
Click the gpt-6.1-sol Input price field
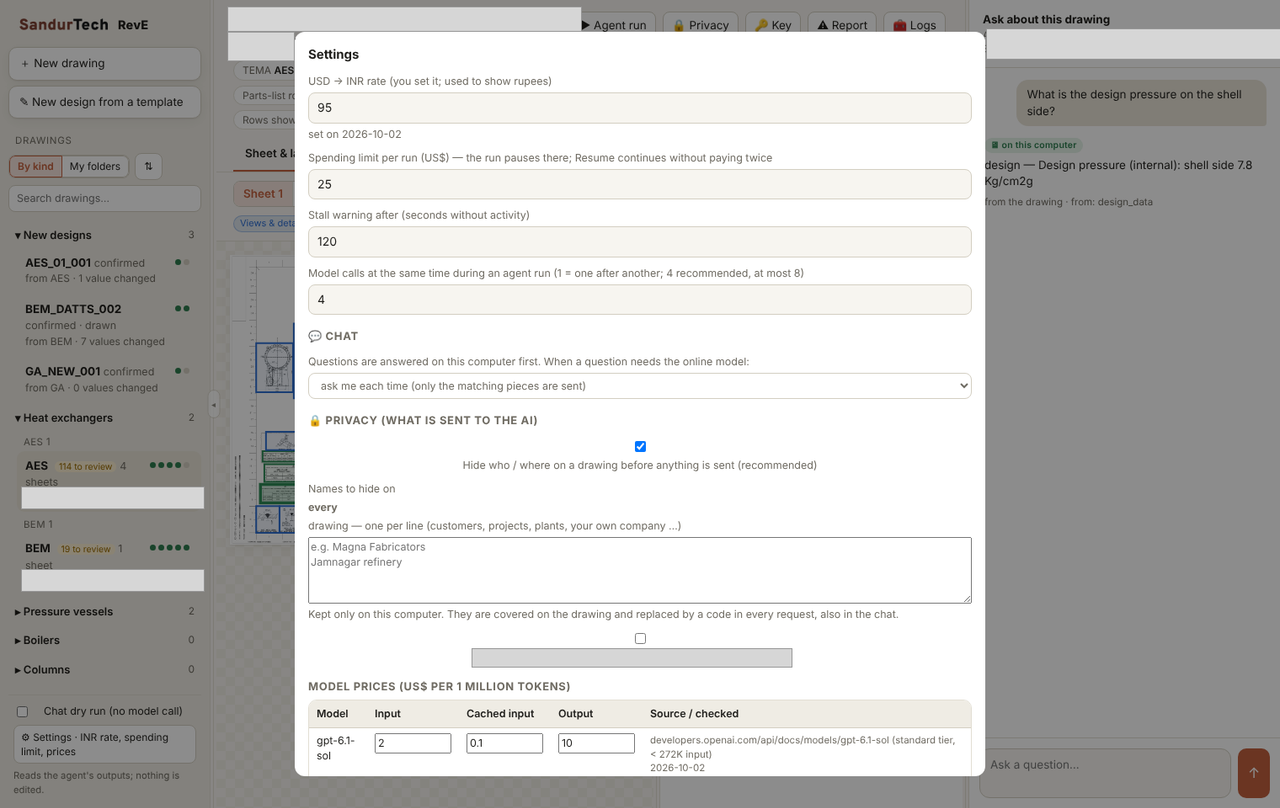413,743
